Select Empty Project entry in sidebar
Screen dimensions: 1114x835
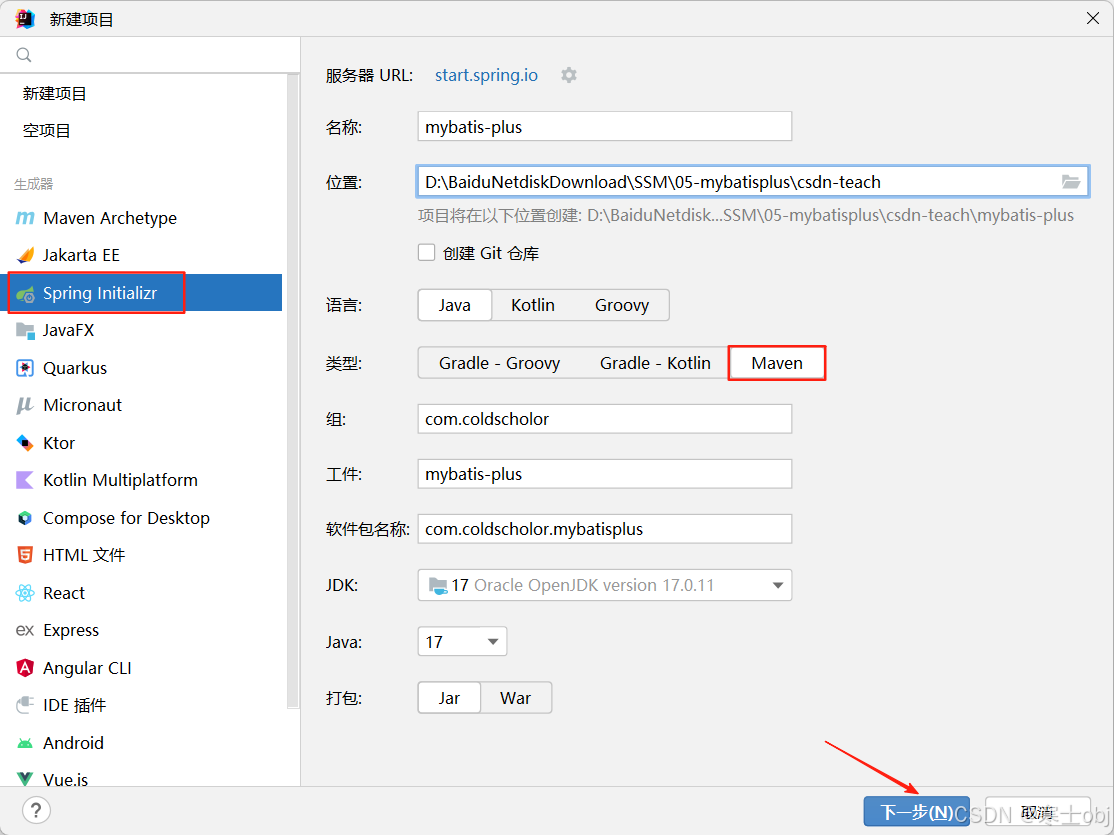pos(47,131)
